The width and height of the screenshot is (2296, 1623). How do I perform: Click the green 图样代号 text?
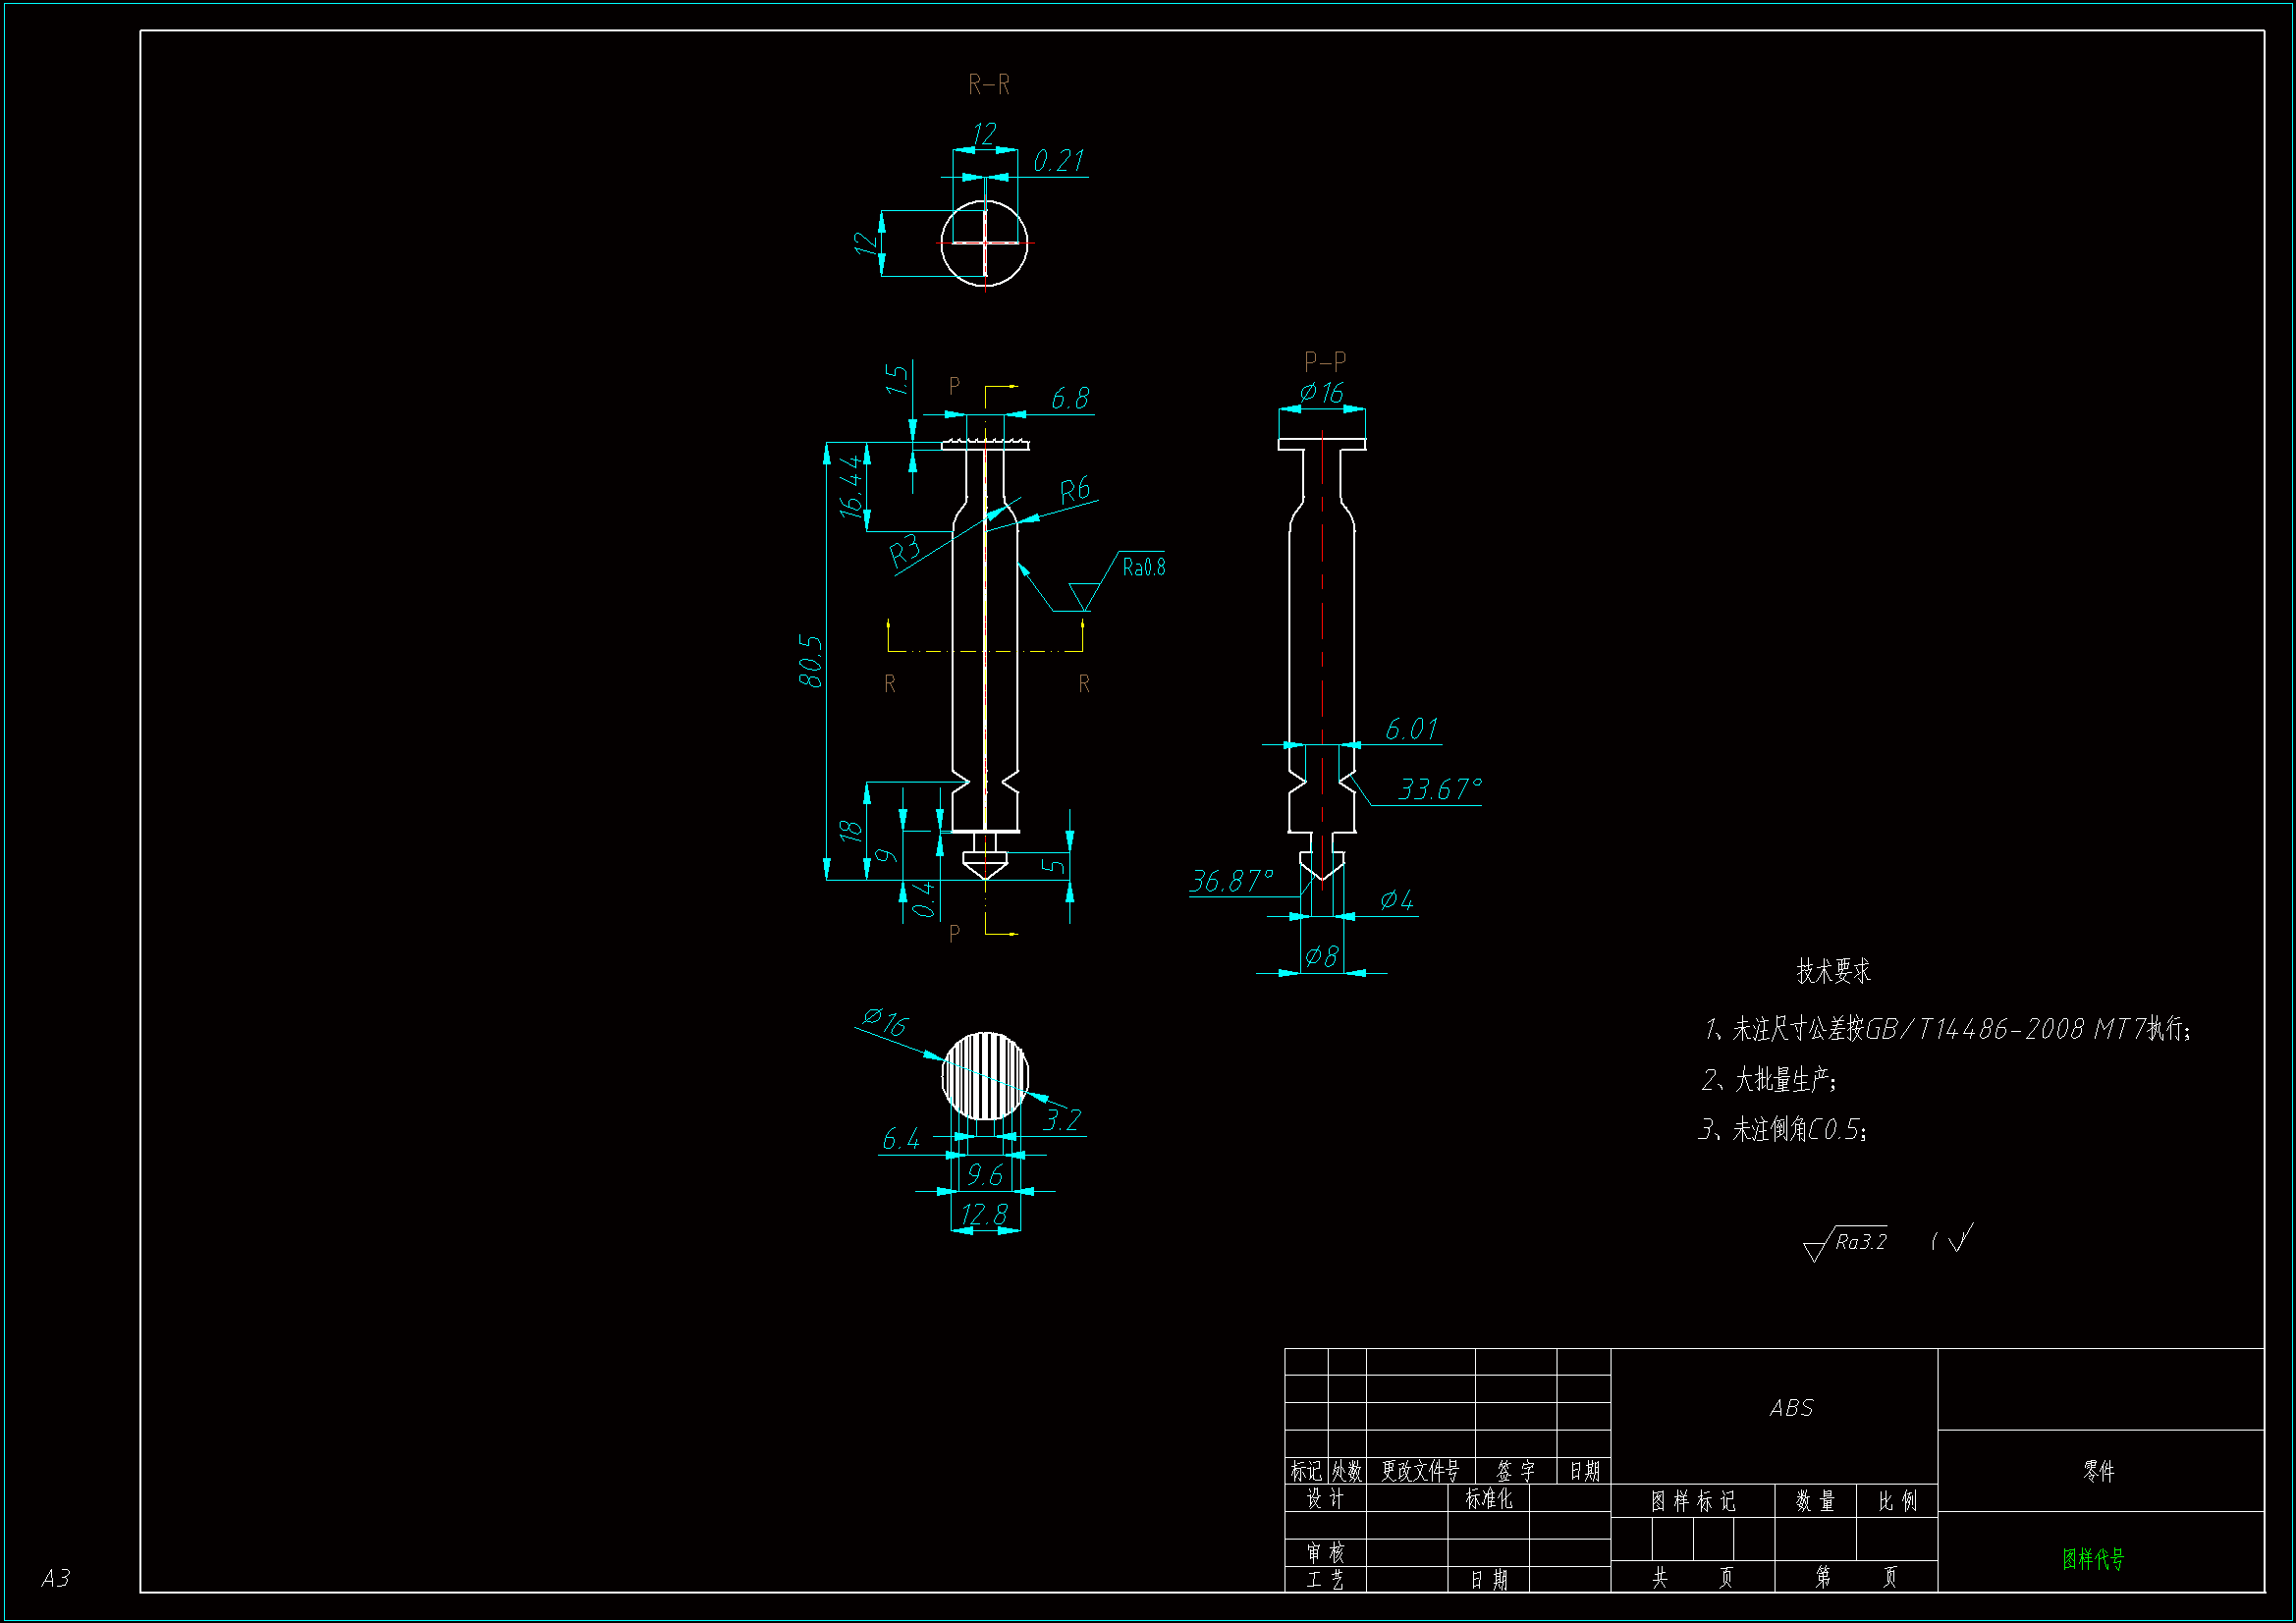click(2092, 1558)
